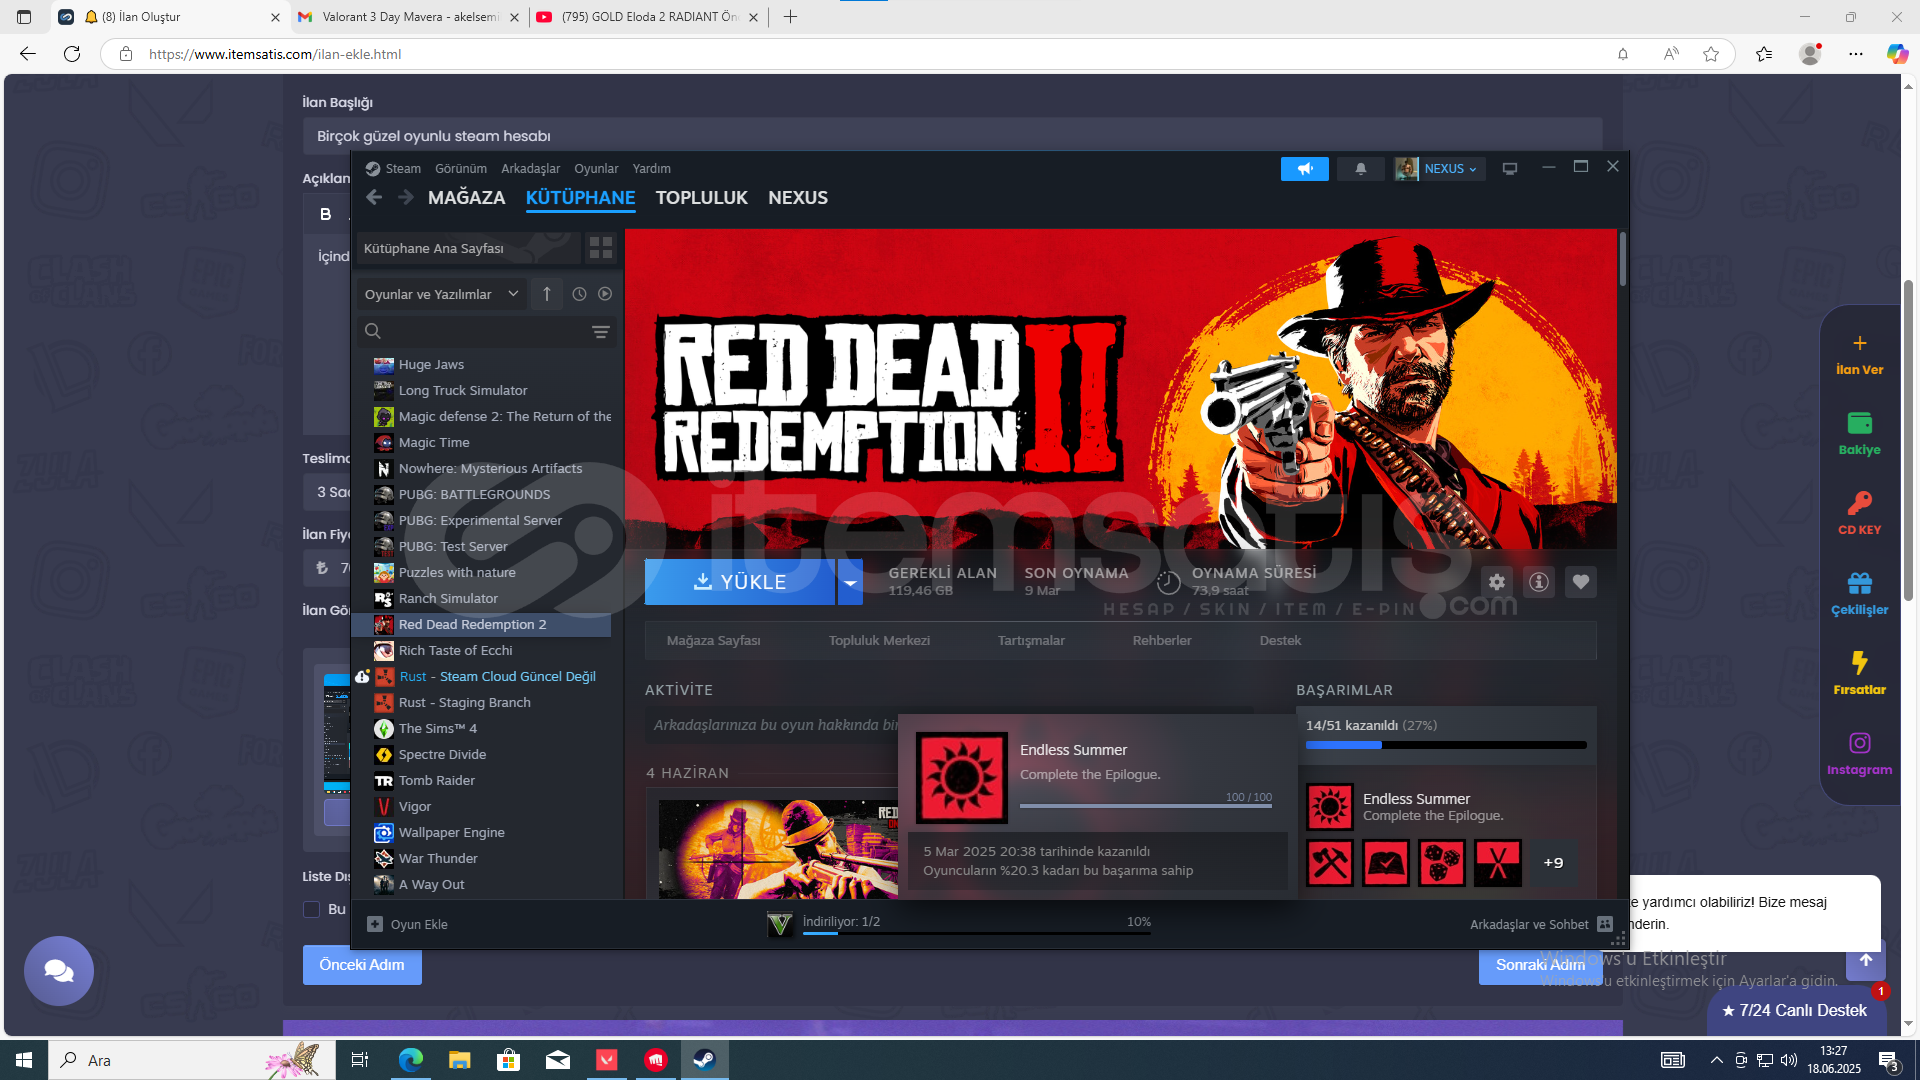The height and width of the screenshot is (1080, 1920).
Task: Select Wallpaper Engine in library list
Action: [452, 833]
